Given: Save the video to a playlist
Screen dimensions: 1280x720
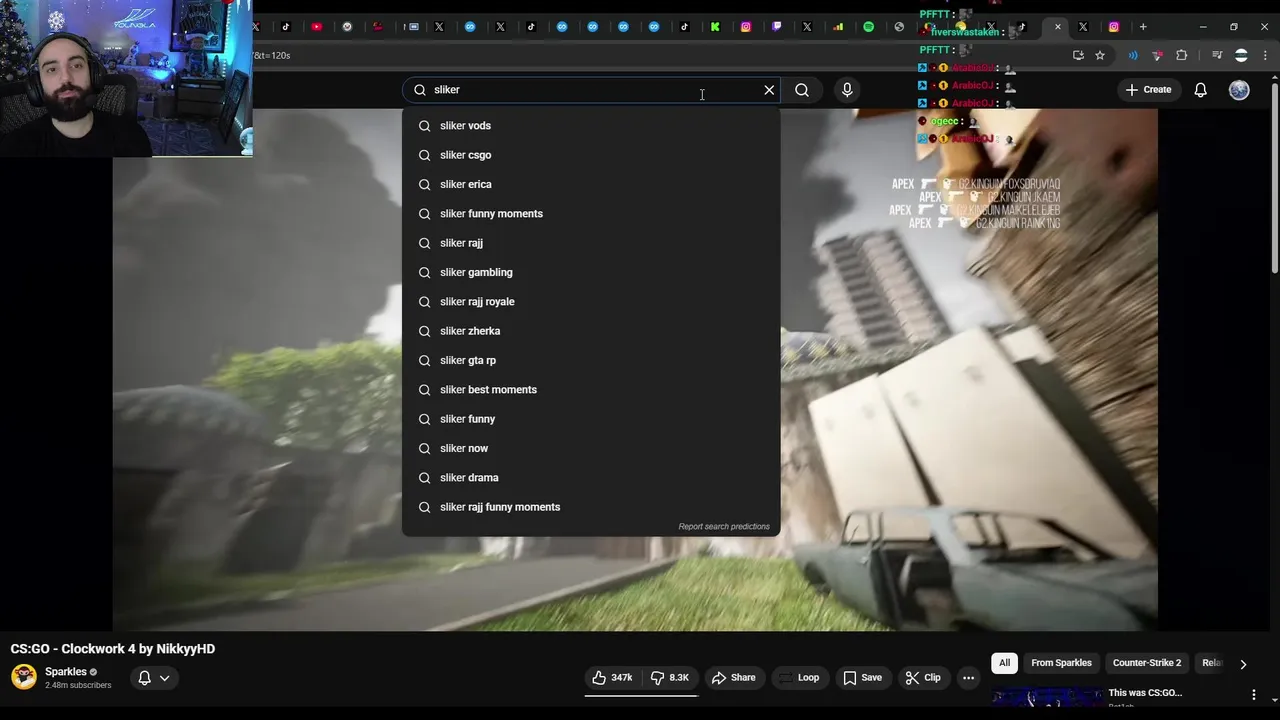Looking at the screenshot, I should pyautogui.click(x=862, y=678).
